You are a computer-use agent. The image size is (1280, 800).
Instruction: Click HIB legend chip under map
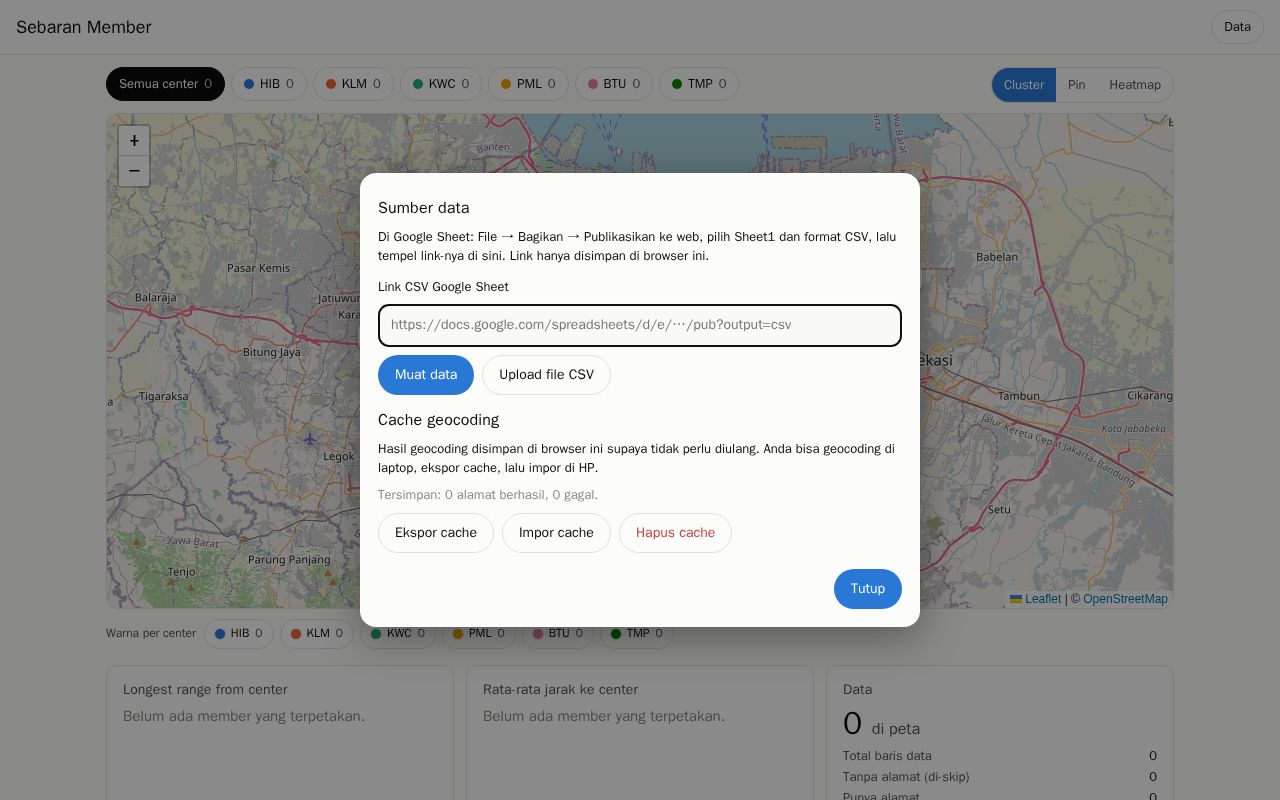point(239,633)
